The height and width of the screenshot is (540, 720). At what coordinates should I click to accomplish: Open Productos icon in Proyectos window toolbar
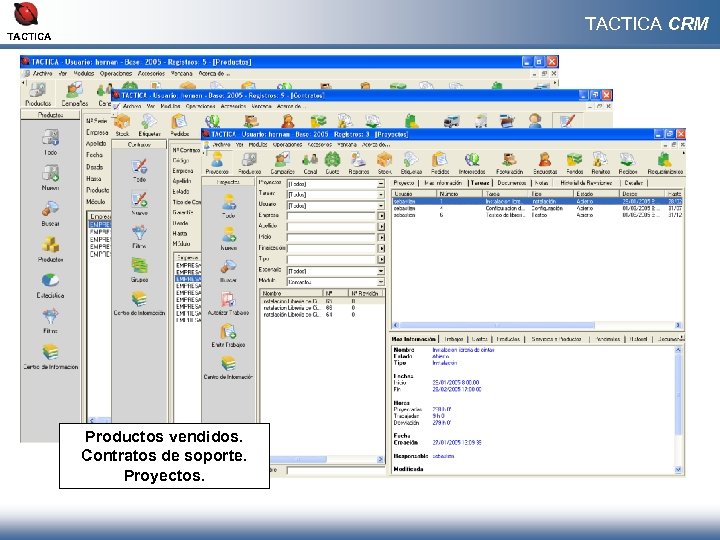tap(249, 163)
